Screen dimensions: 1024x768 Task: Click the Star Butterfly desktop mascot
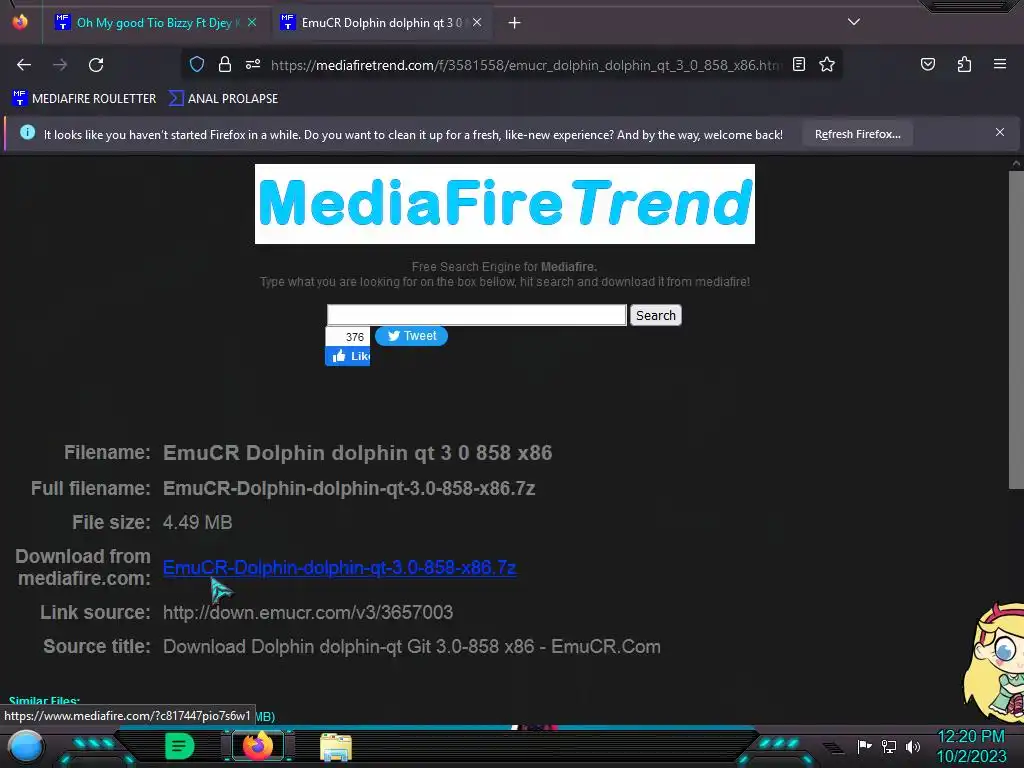point(994,662)
